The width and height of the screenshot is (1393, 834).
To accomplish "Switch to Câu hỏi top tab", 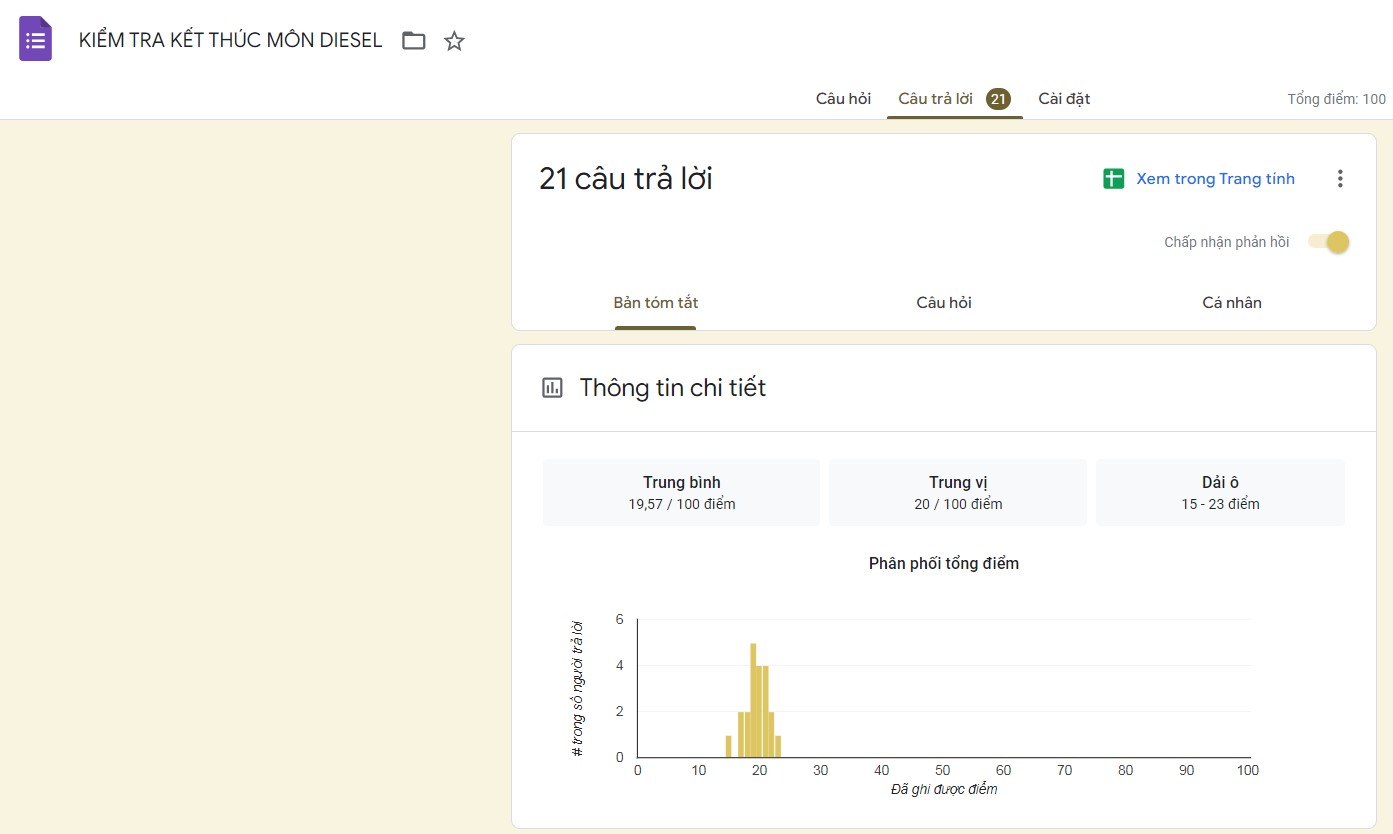I will [843, 98].
